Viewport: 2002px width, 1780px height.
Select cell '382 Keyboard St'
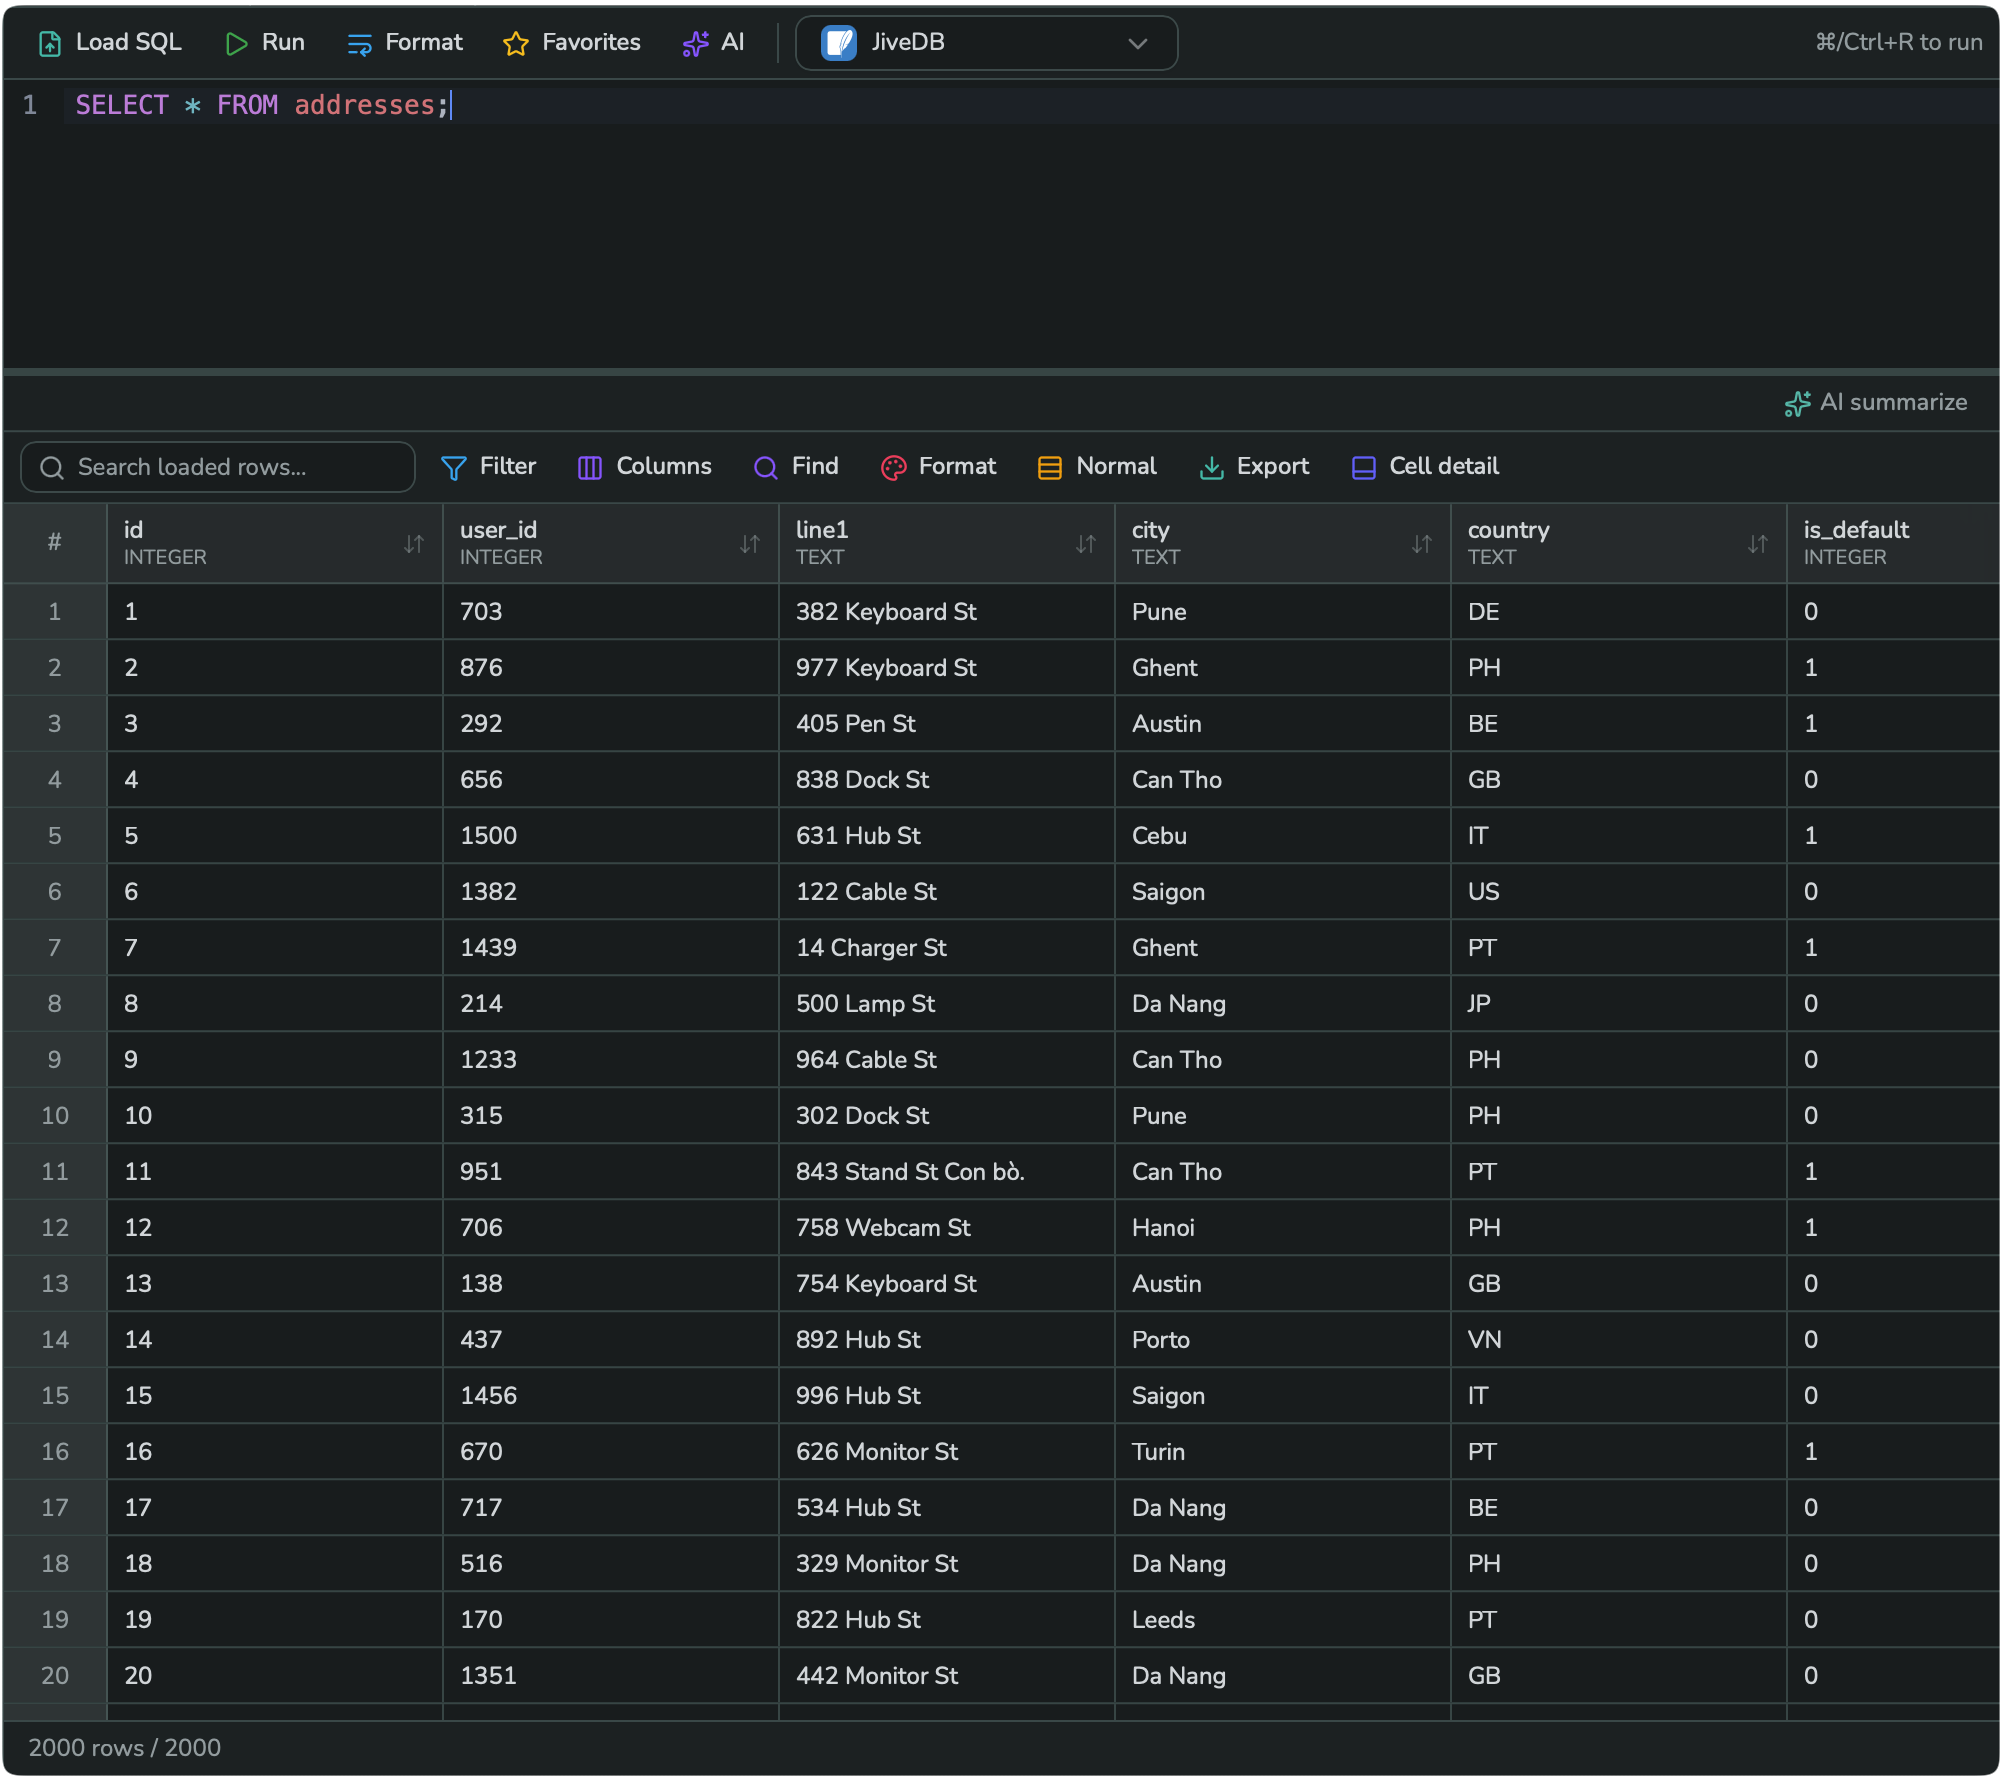point(947,612)
